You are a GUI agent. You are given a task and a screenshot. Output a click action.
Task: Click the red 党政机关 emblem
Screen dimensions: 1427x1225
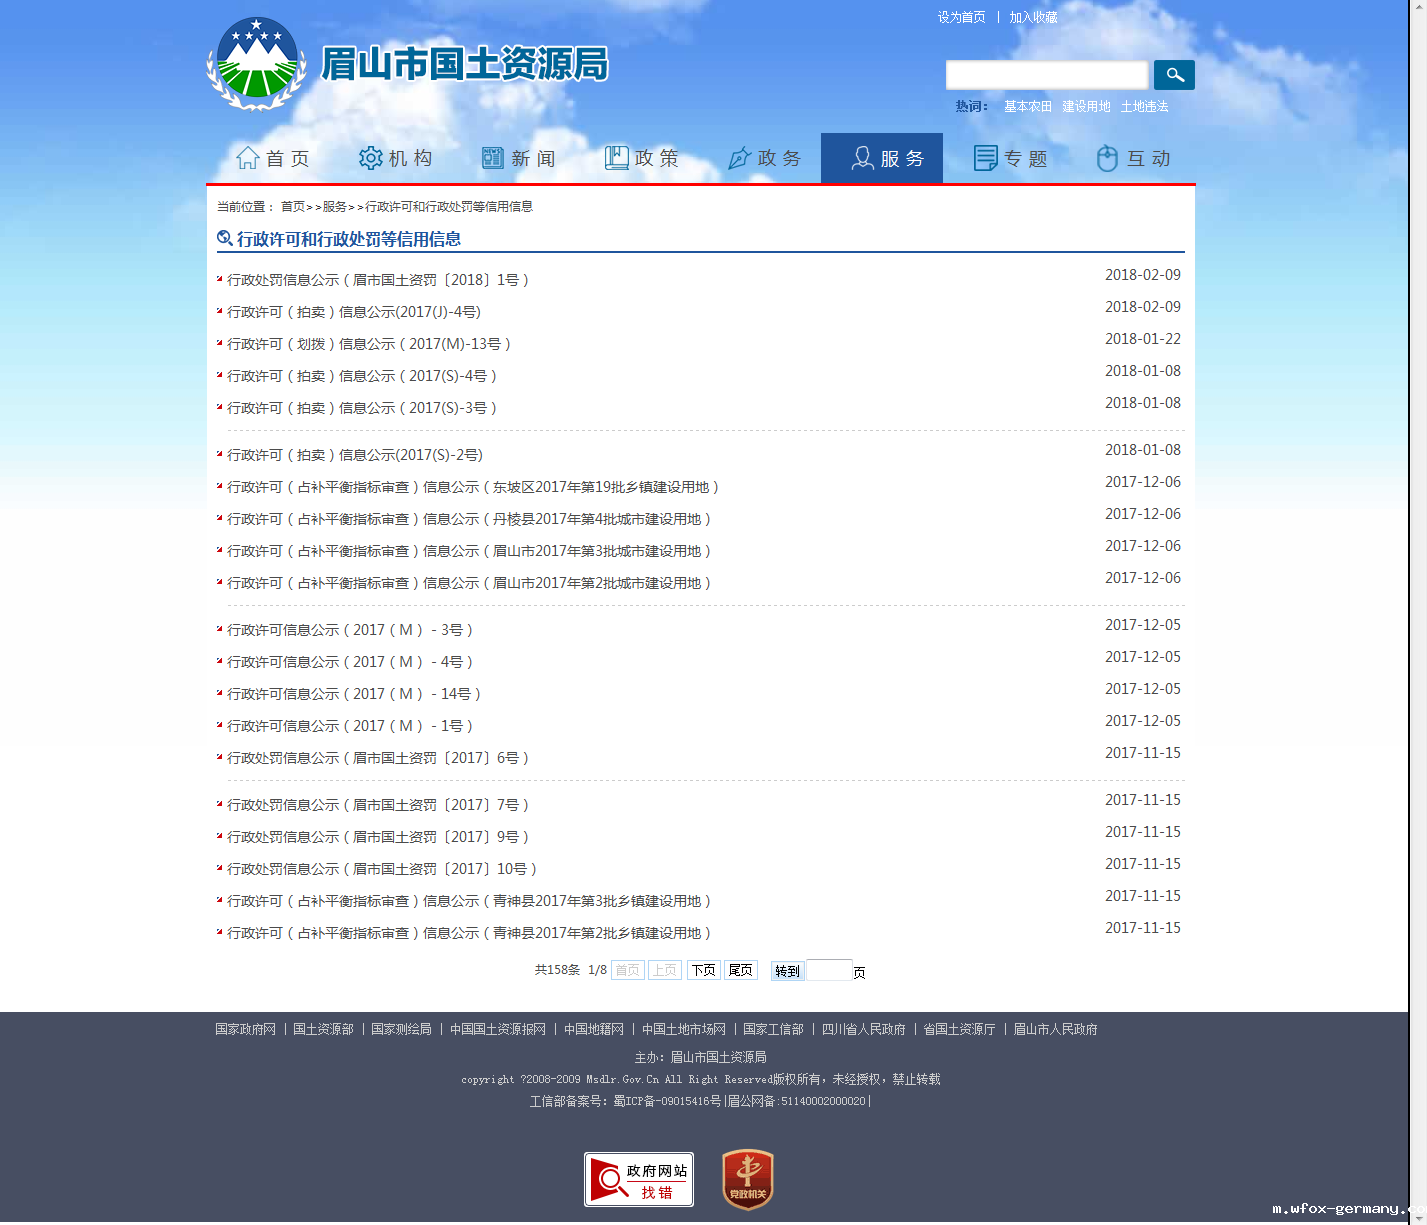pos(748,1179)
